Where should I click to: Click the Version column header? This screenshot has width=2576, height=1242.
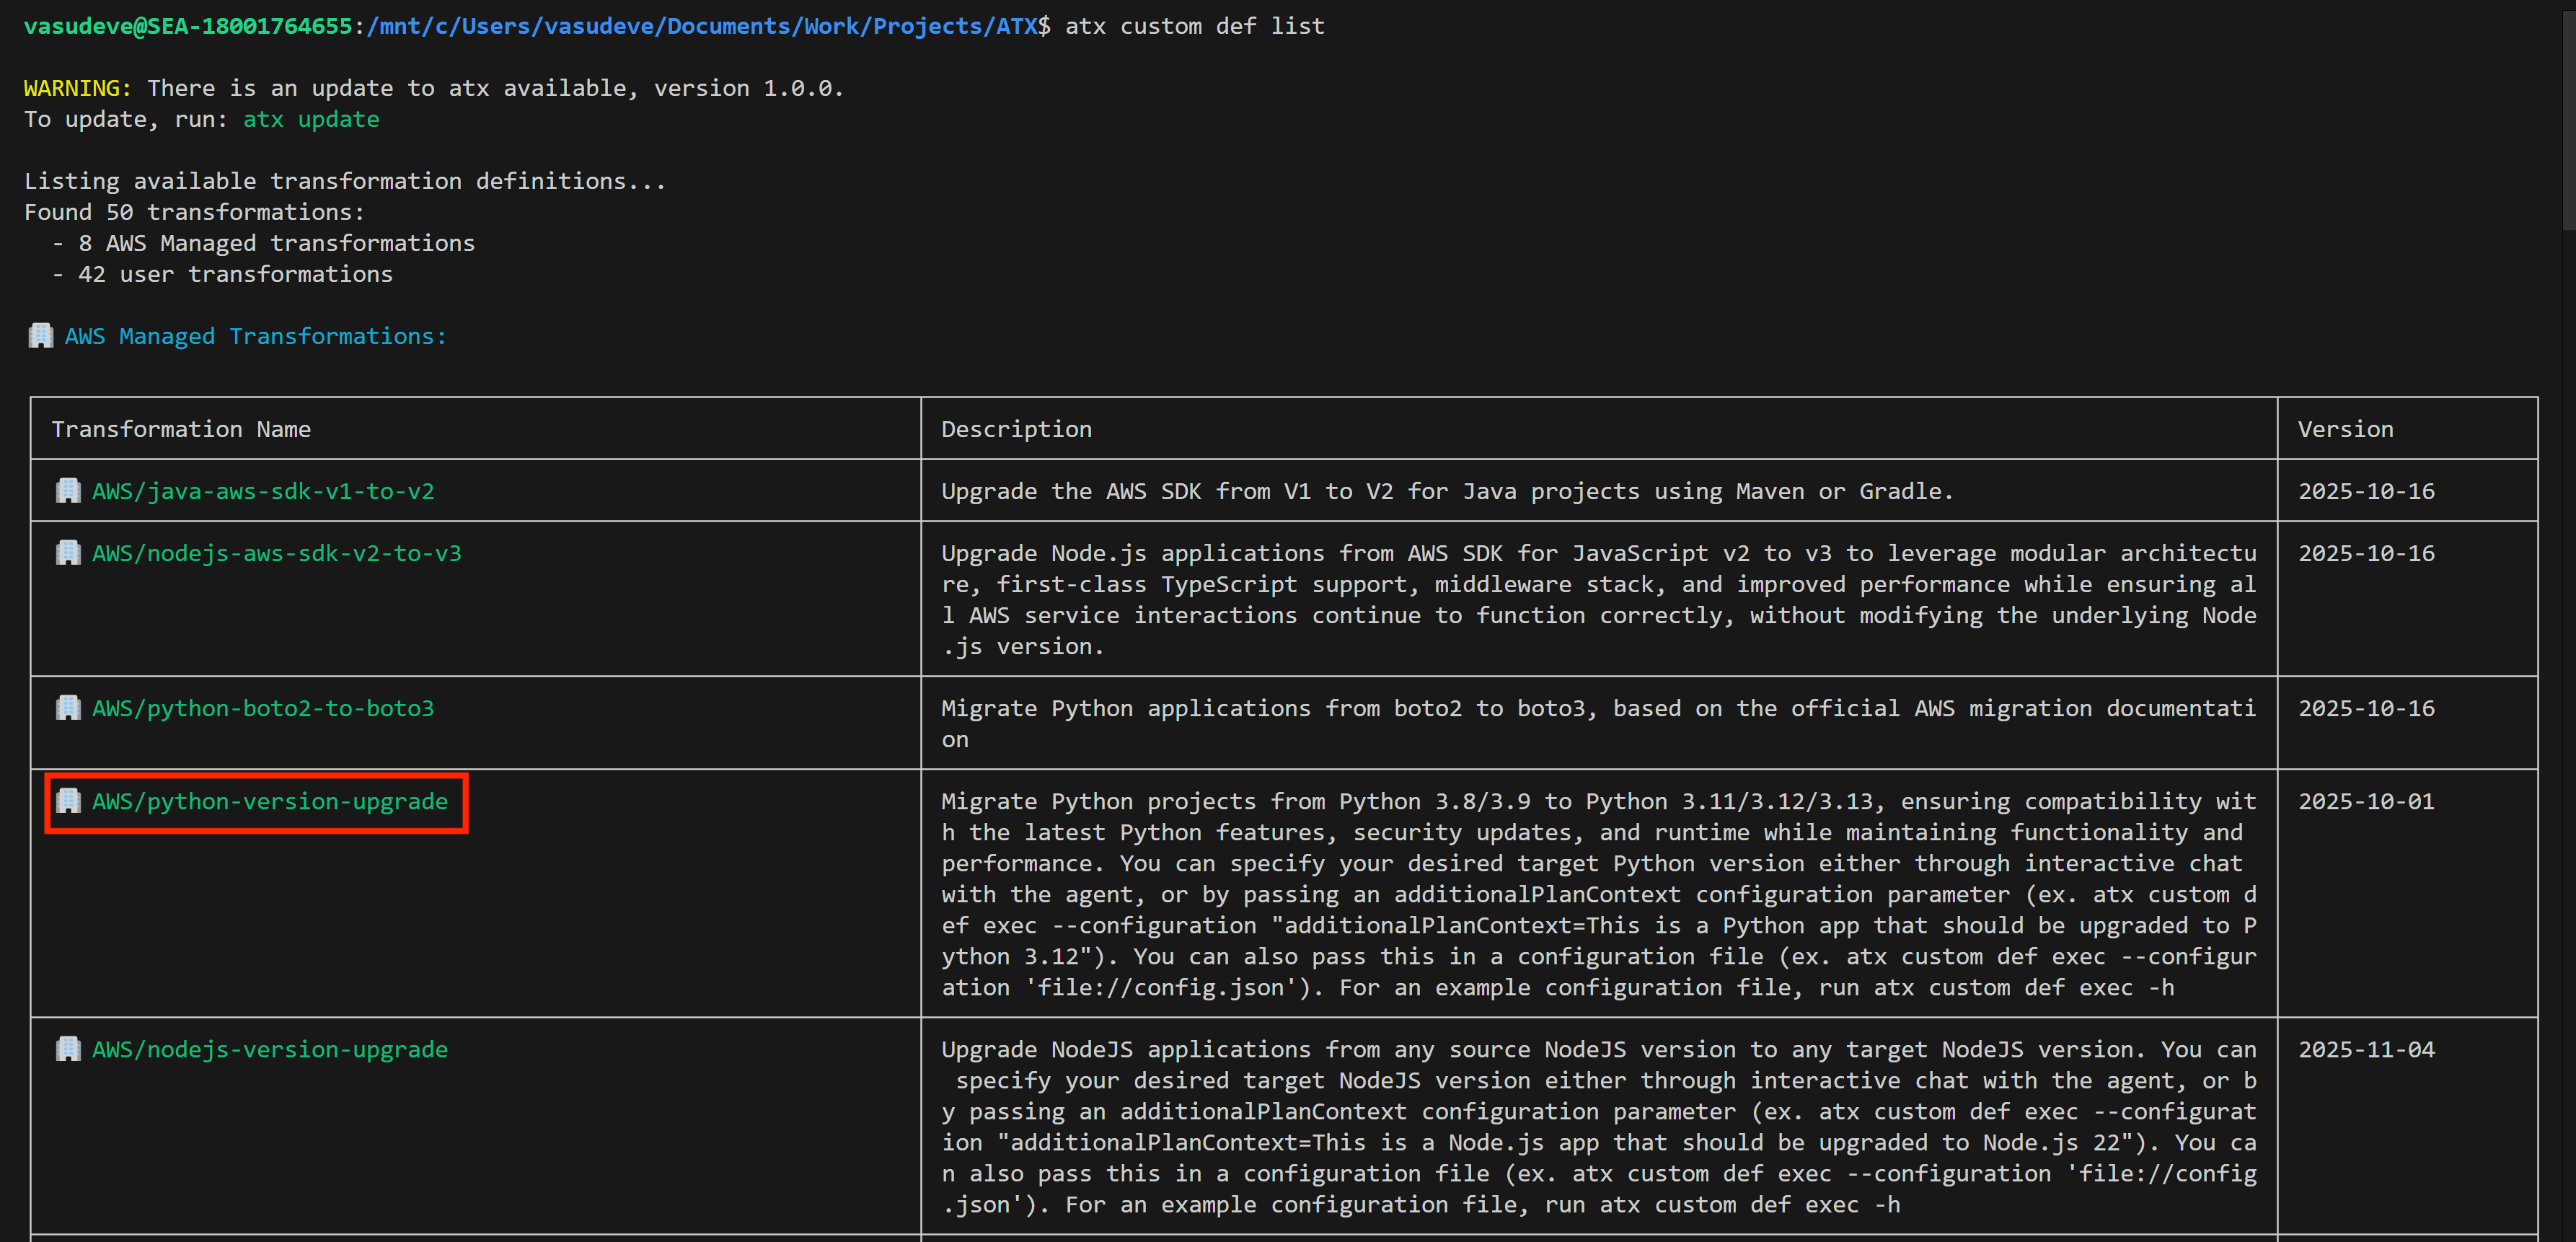(x=2345, y=429)
